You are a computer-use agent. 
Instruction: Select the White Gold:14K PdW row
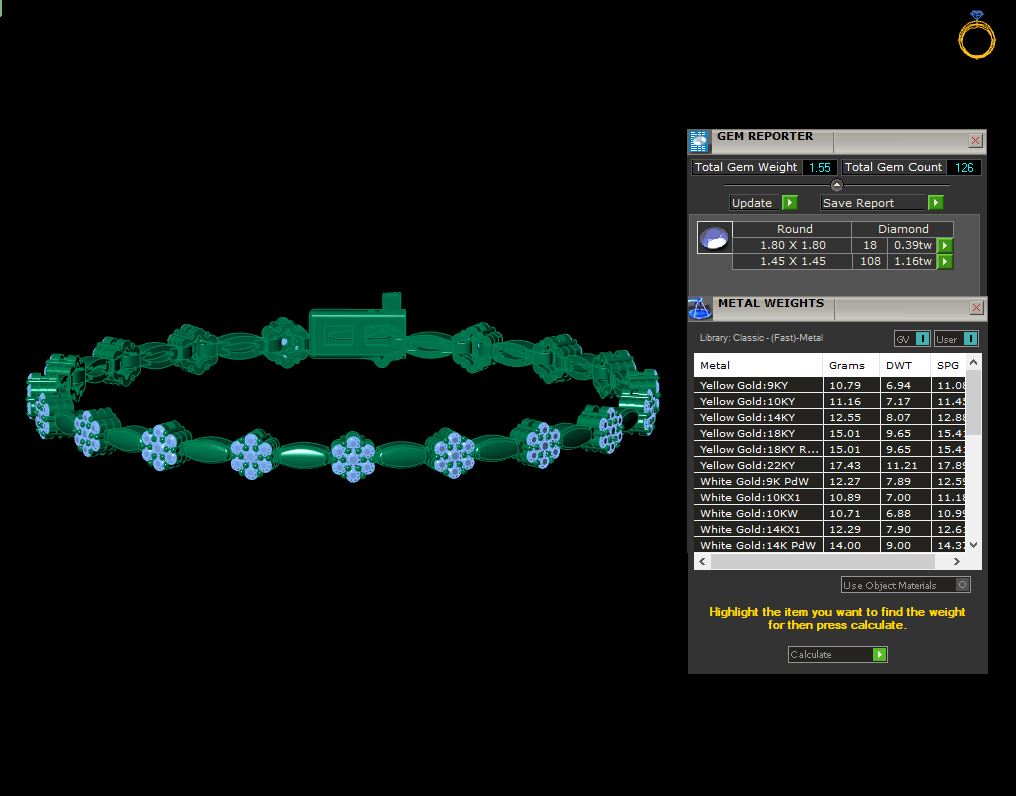830,545
